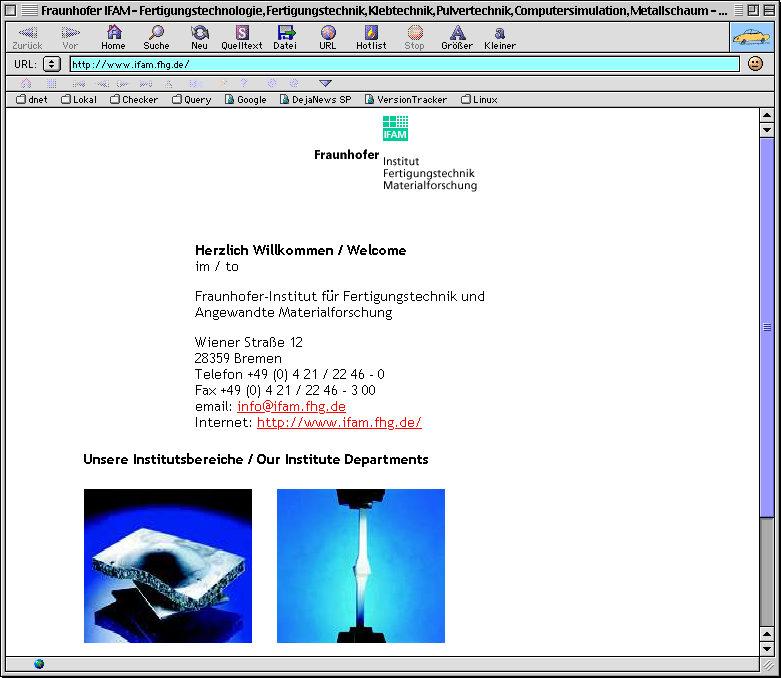Open the Query favorites folder
Image resolution: width=781 pixels, height=678 pixels.
click(192, 100)
